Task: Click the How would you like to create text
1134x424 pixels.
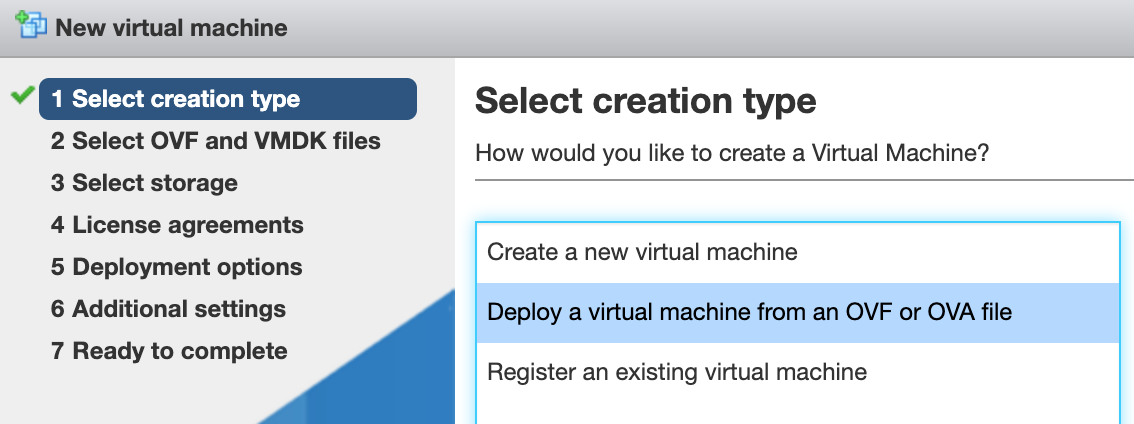Action: click(732, 153)
